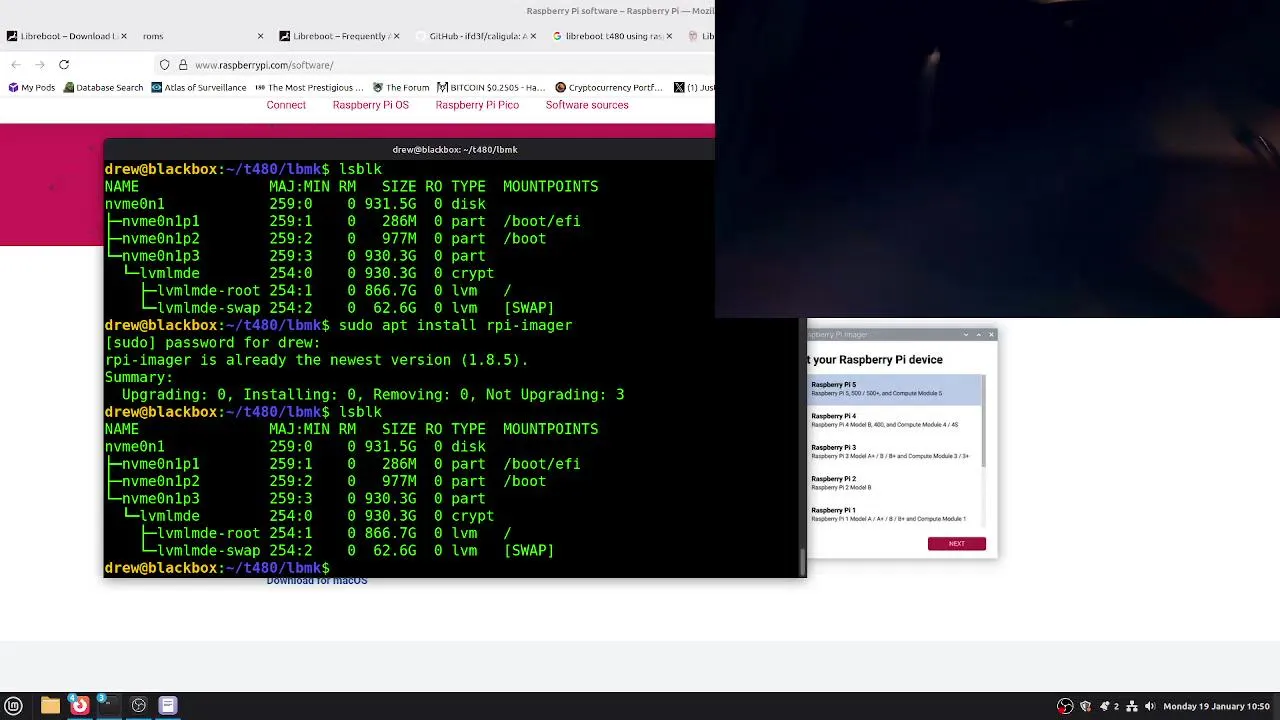The image size is (1280, 720).
Task: Click the padlock site info icon
Action: 183,65
